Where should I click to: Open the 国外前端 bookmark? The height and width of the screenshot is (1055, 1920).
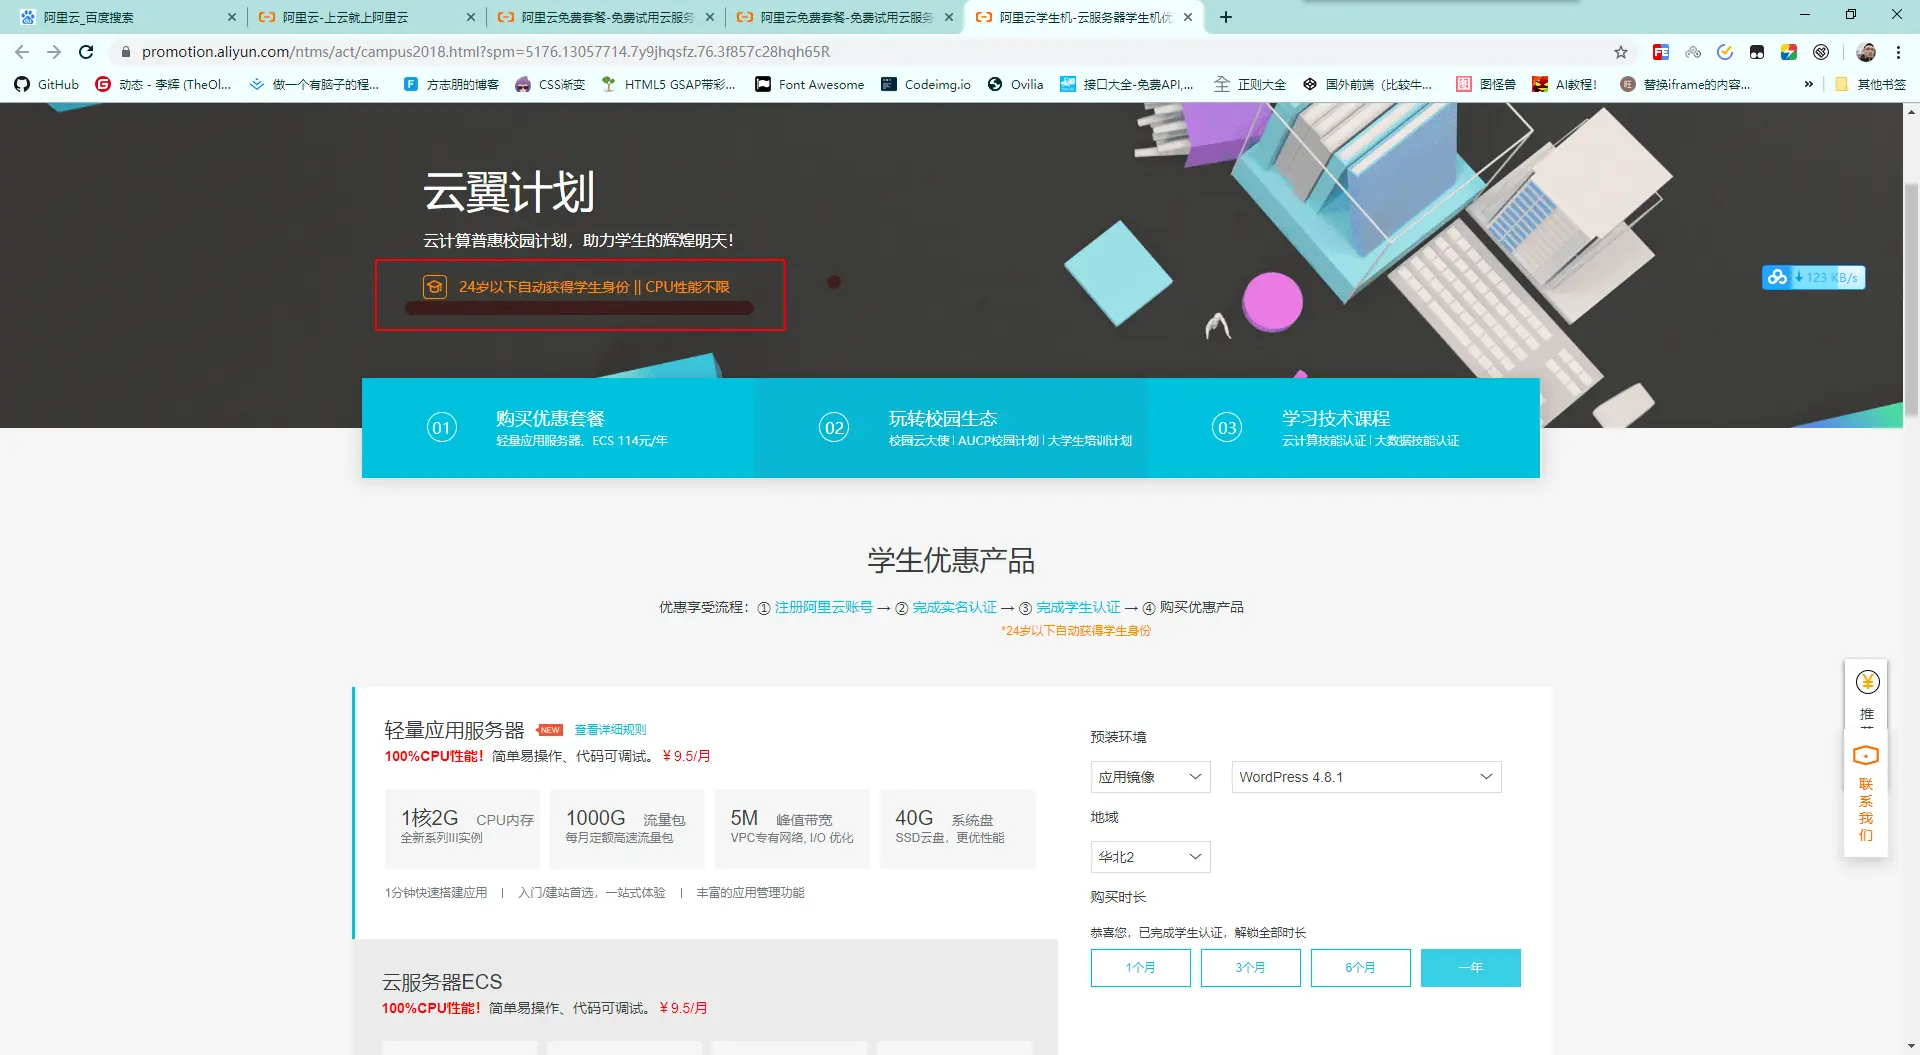[1368, 84]
